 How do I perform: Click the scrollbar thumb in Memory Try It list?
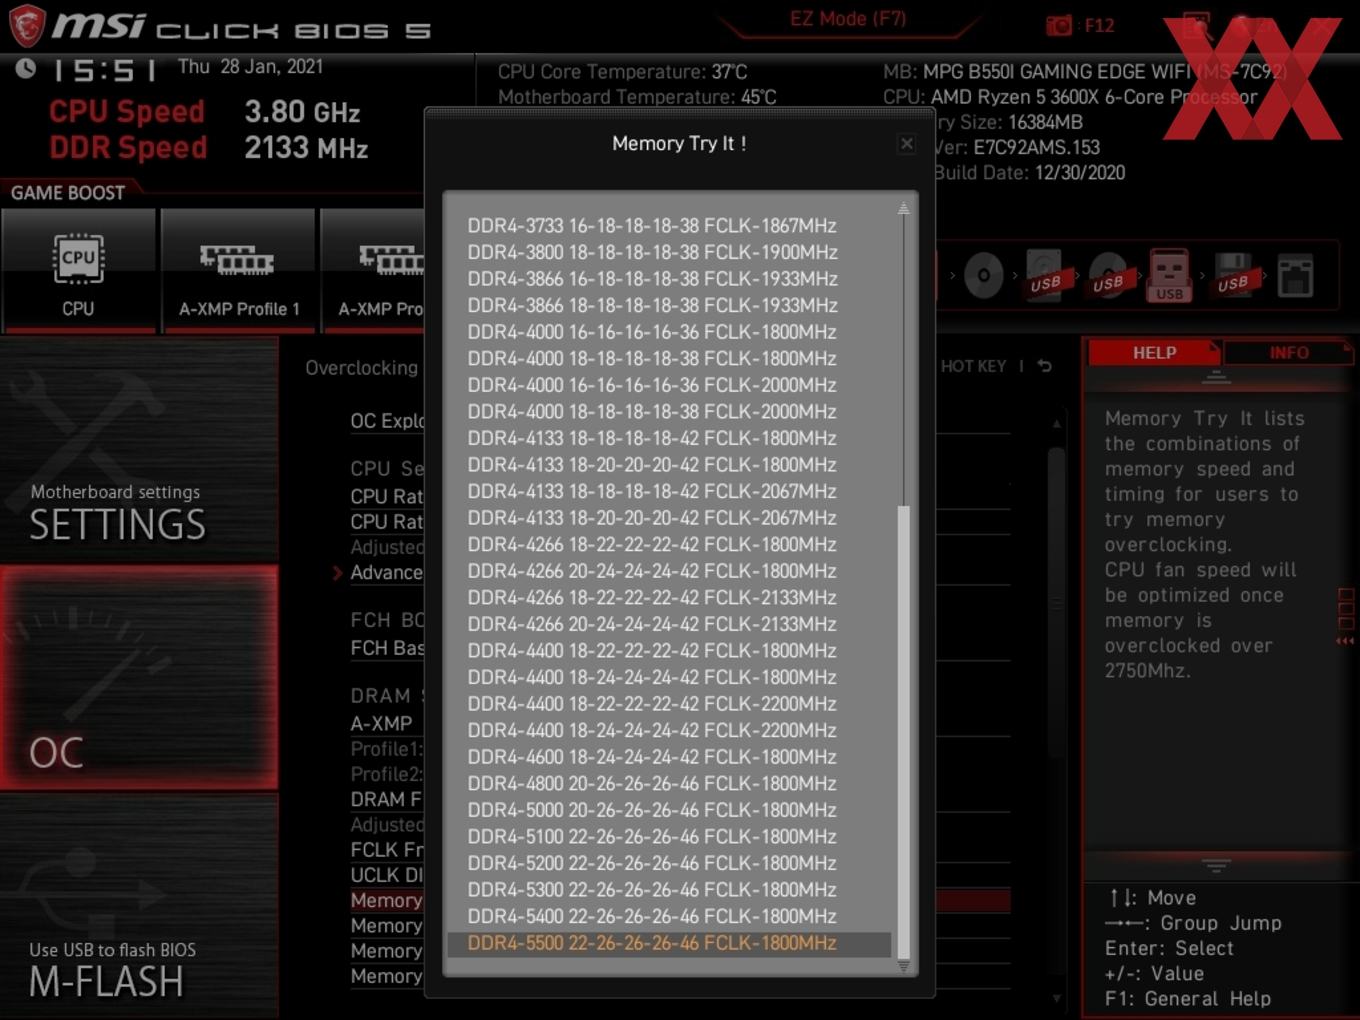tap(904, 732)
